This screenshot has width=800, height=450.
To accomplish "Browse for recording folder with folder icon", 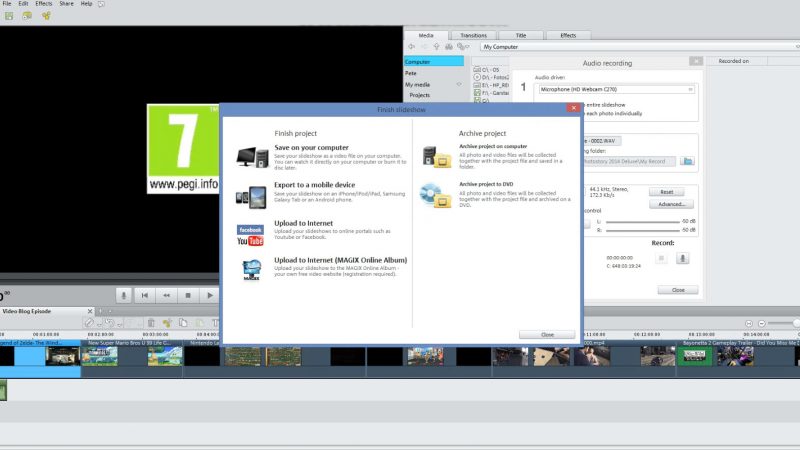I will pos(687,161).
